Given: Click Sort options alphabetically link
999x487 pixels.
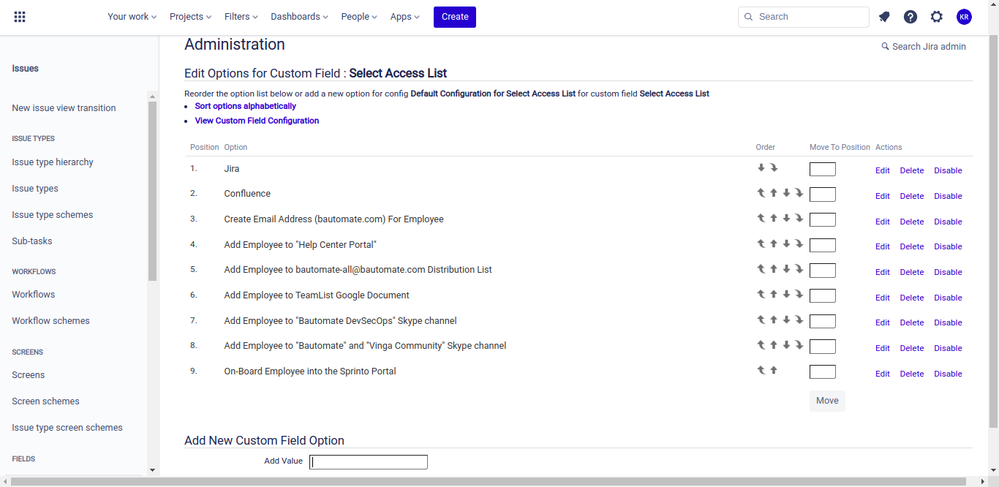Looking at the screenshot, I should point(245,106).
